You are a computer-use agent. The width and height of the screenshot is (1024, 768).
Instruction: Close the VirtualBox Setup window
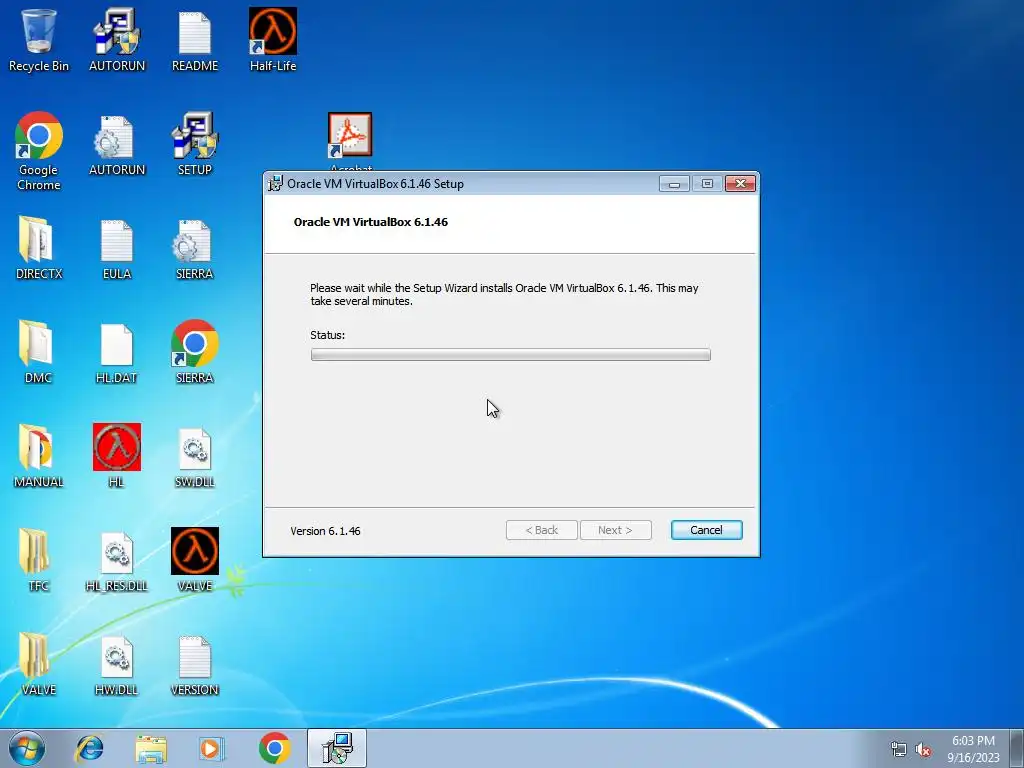[741, 184]
